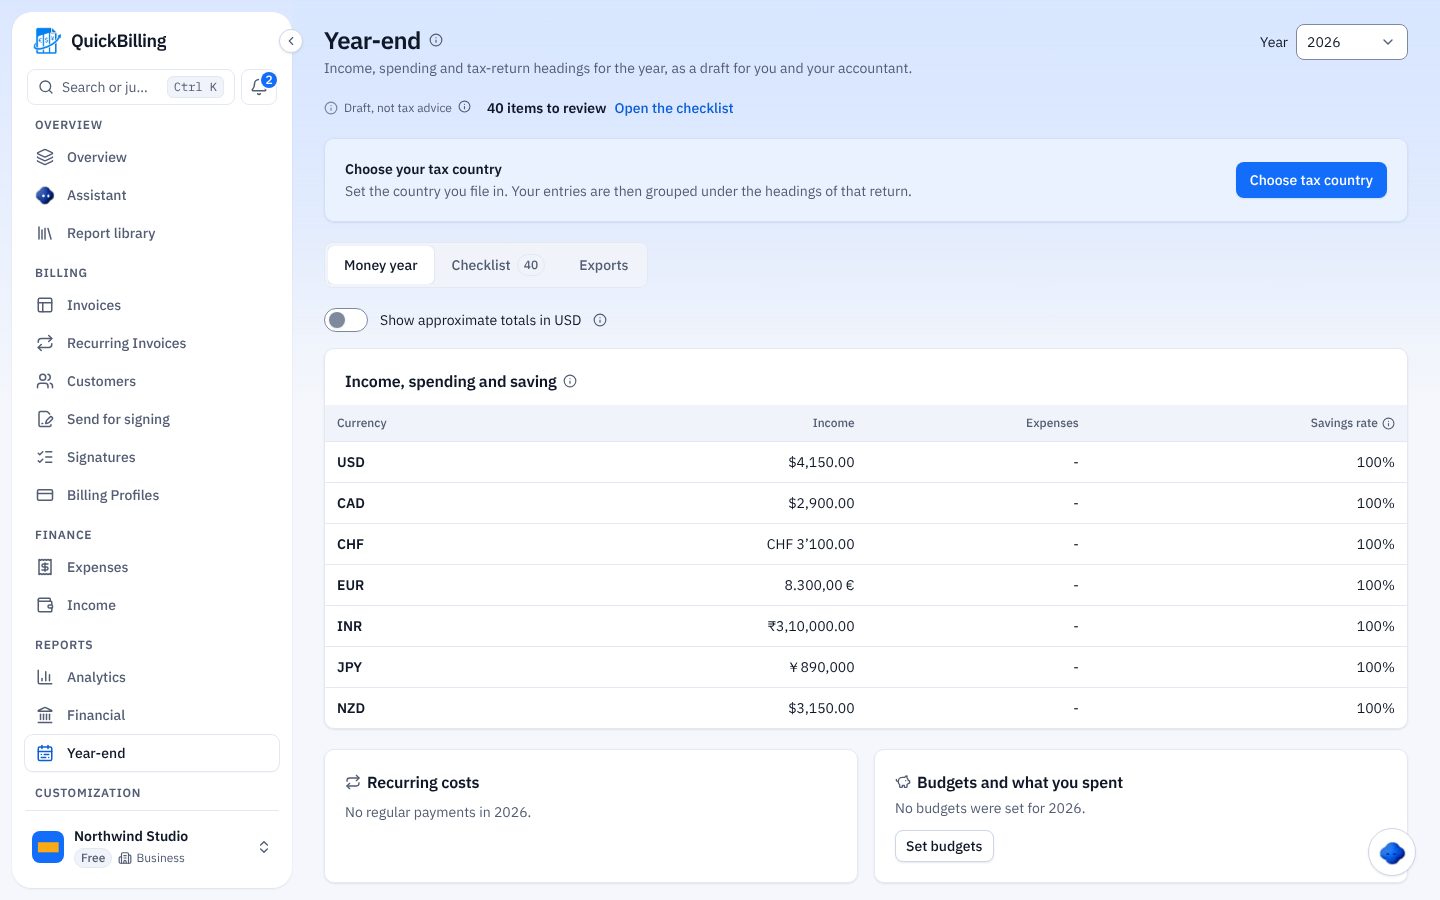Open the Year 2026 dropdown
This screenshot has width=1440, height=900.
[1351, 42]
